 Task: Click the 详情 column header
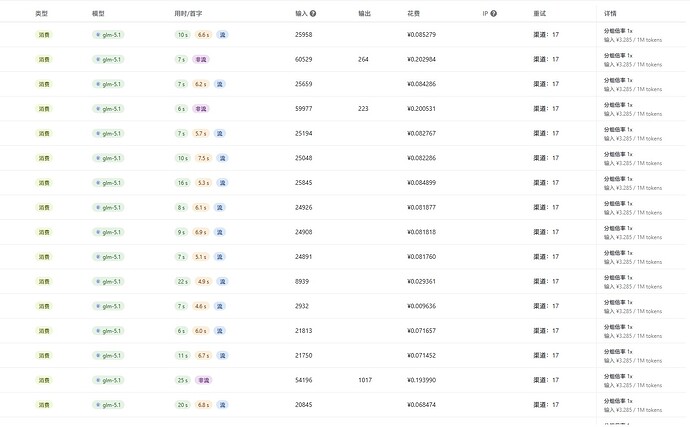click(610, 14)
